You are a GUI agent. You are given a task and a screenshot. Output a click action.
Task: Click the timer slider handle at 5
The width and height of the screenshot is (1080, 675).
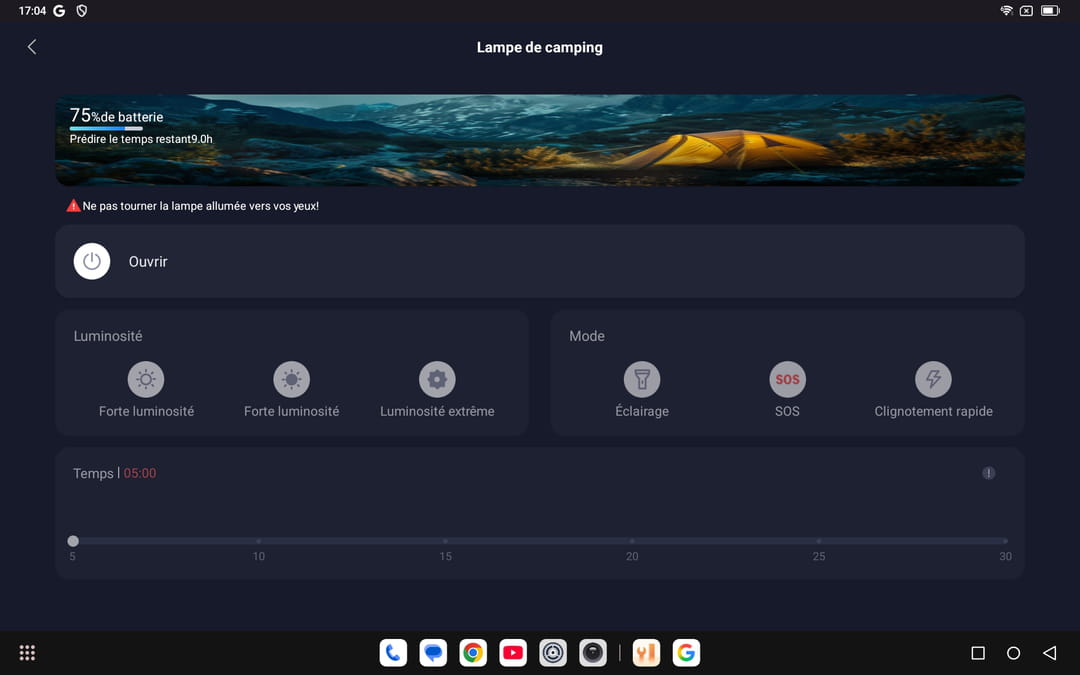(73, 541)
